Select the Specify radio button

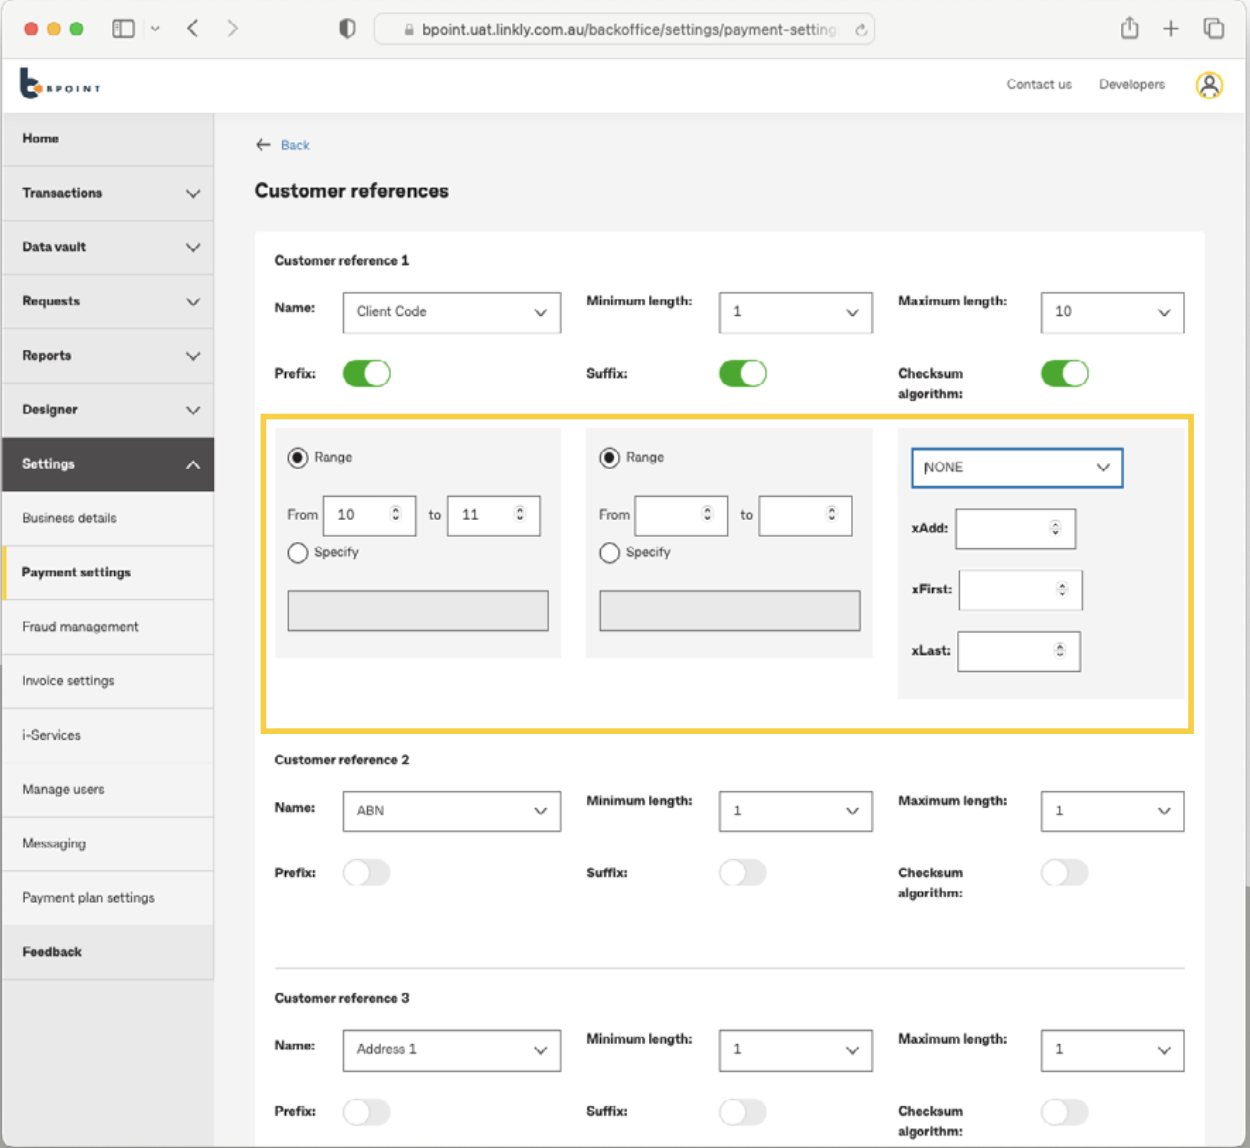[297, 553]
